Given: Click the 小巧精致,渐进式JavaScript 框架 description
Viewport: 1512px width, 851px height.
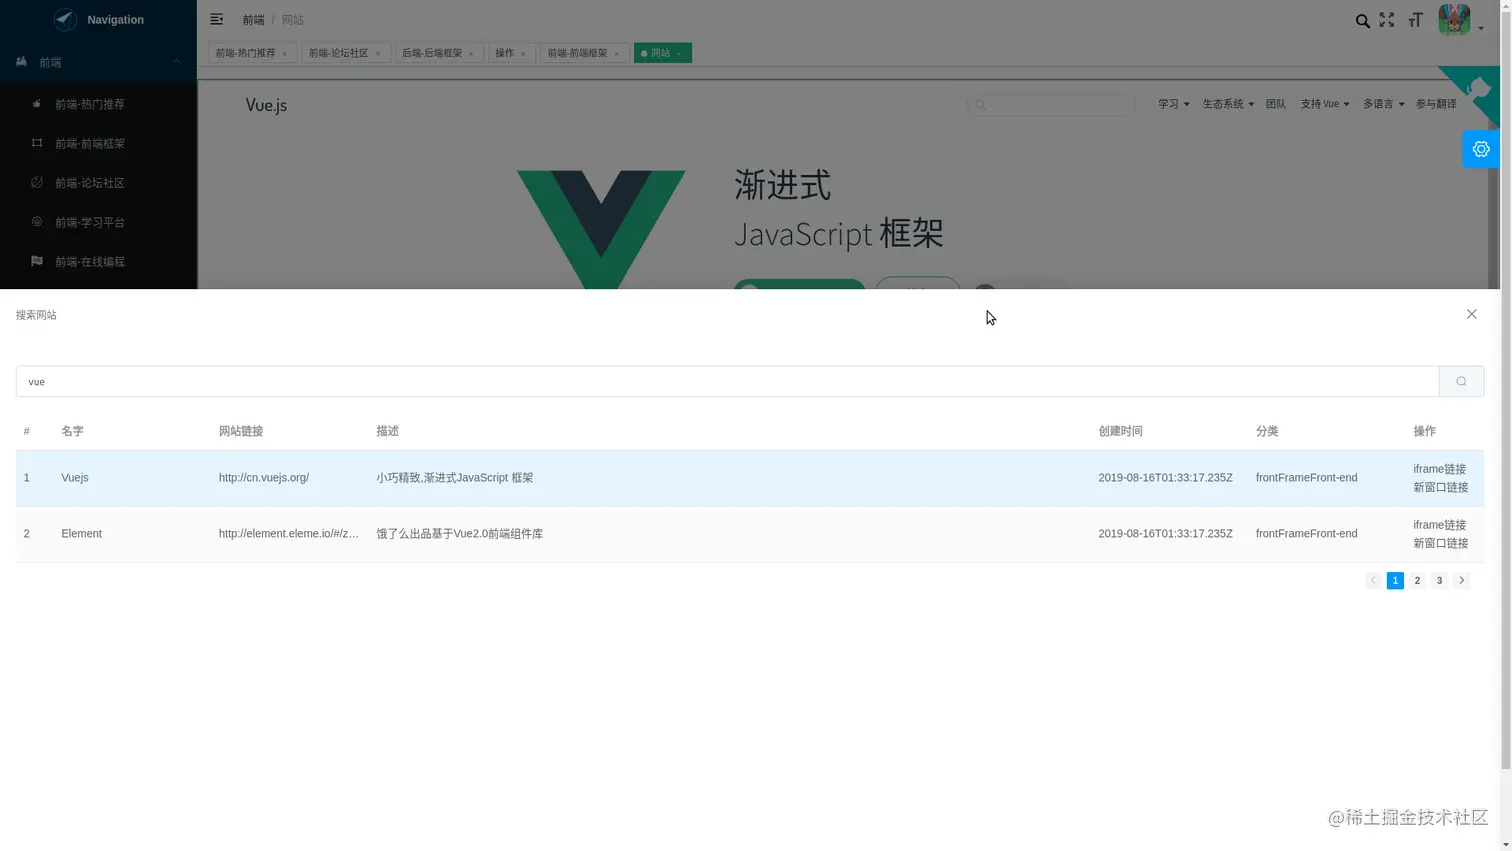Looking at the screenshot, I should [x=455, y=478].
